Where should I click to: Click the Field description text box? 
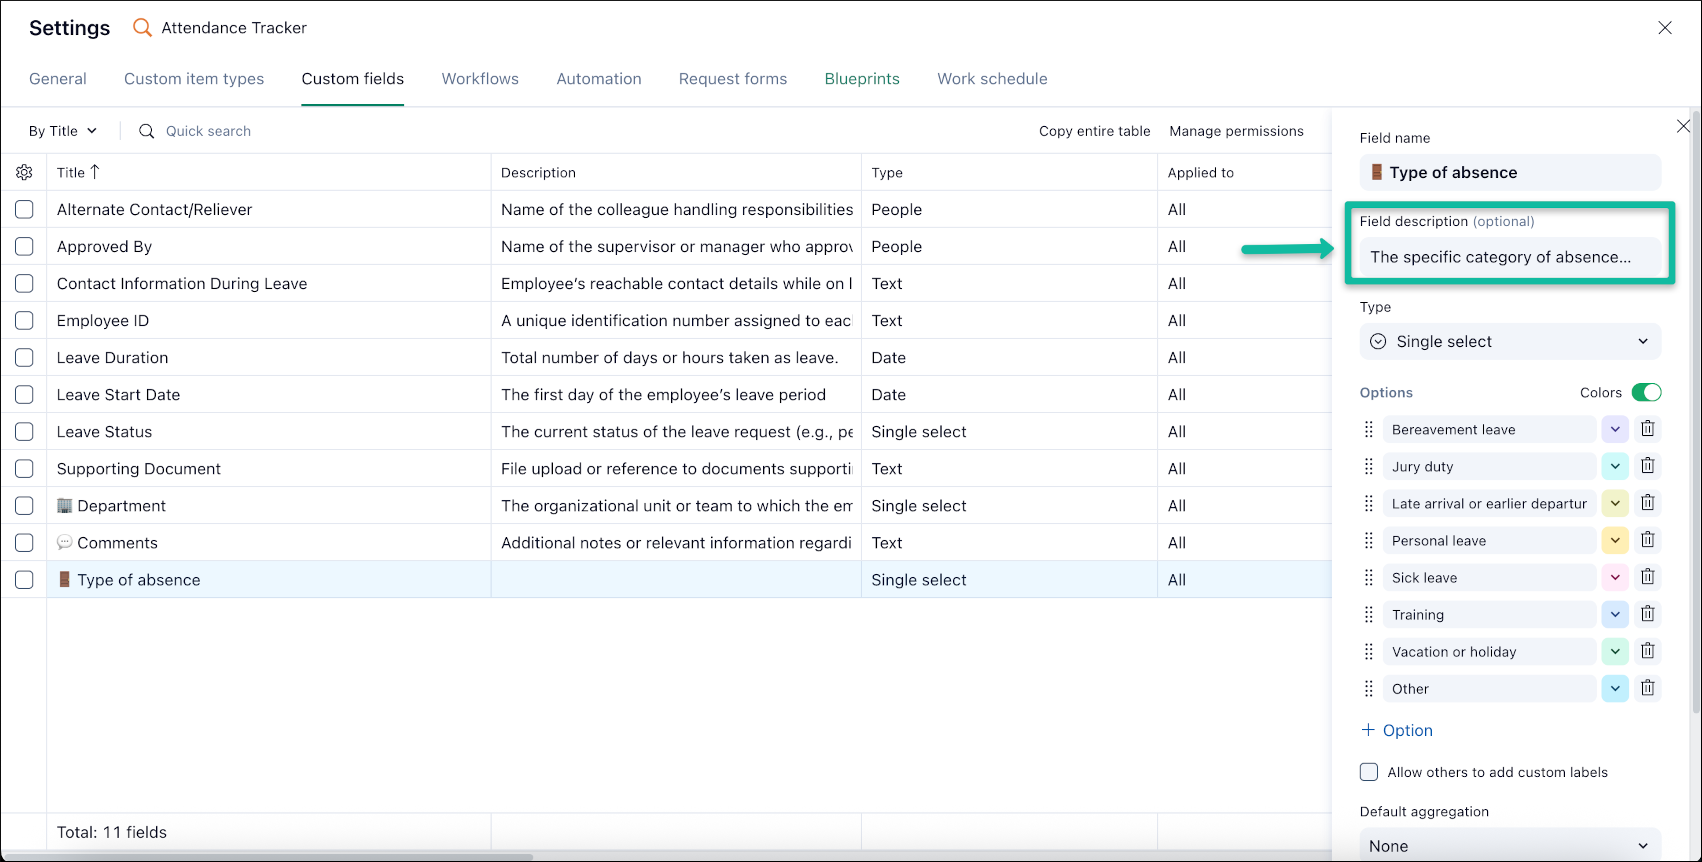[1509, 257]
